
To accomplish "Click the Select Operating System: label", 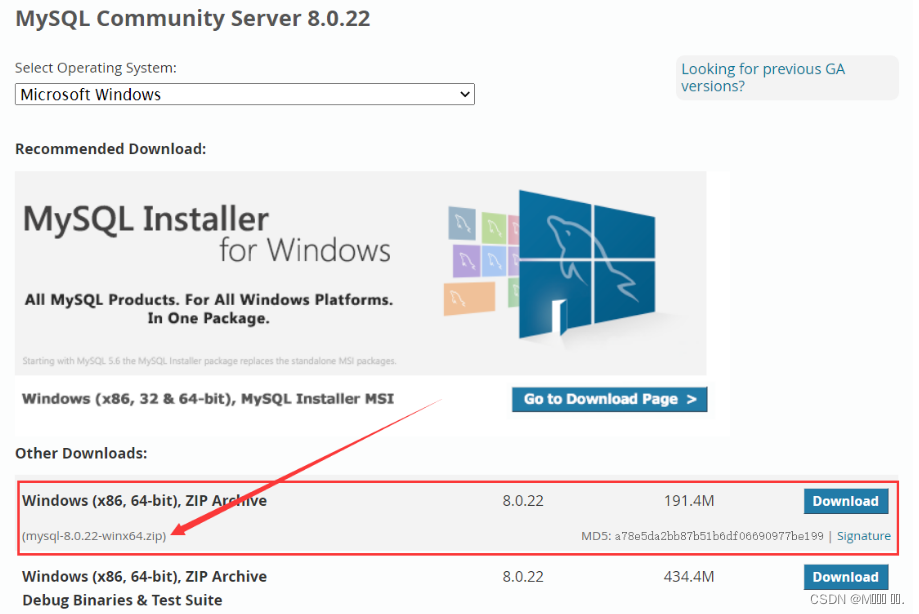I will (x=96, y=68).
